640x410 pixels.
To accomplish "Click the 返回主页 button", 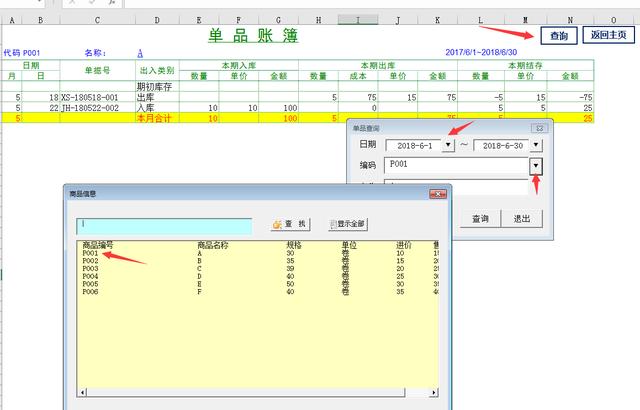I will click(609, 35).
